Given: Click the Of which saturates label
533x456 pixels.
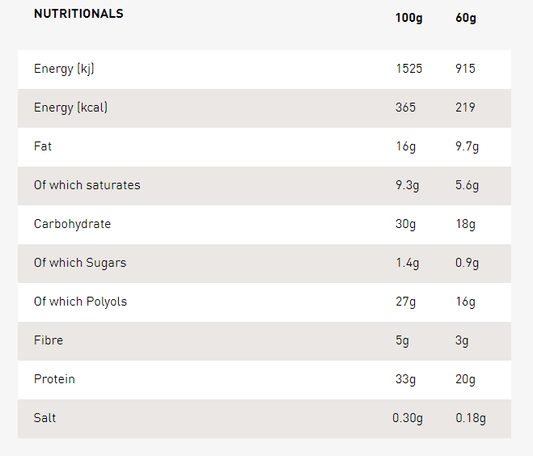Looking at the screenshot, I should click(x=87, y=185).
